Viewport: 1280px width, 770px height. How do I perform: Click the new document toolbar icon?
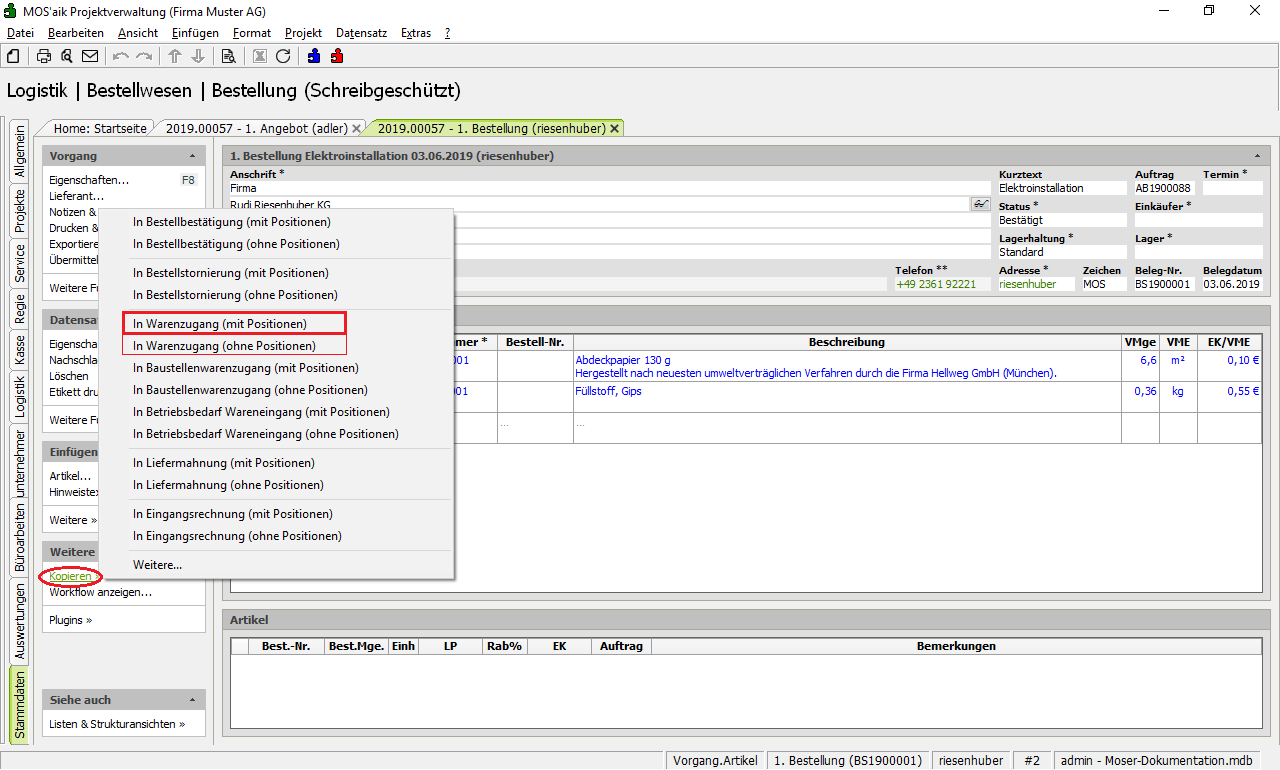pos(13,56)
